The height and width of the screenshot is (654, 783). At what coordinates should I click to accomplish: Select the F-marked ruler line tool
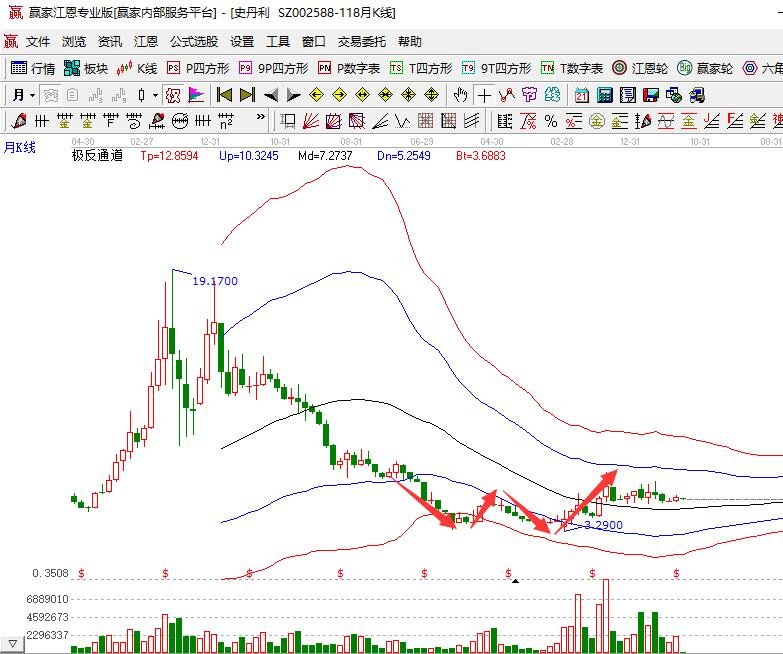click(111, 121)
